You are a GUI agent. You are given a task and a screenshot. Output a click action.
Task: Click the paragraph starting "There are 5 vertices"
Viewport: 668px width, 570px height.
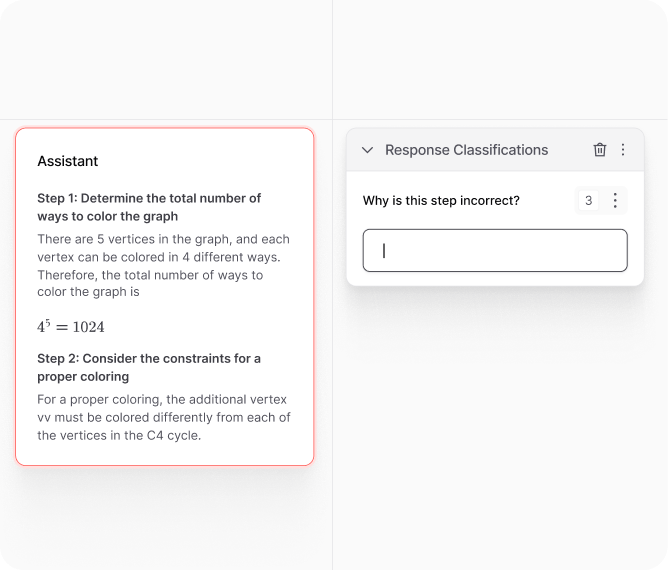coord(163,266)
